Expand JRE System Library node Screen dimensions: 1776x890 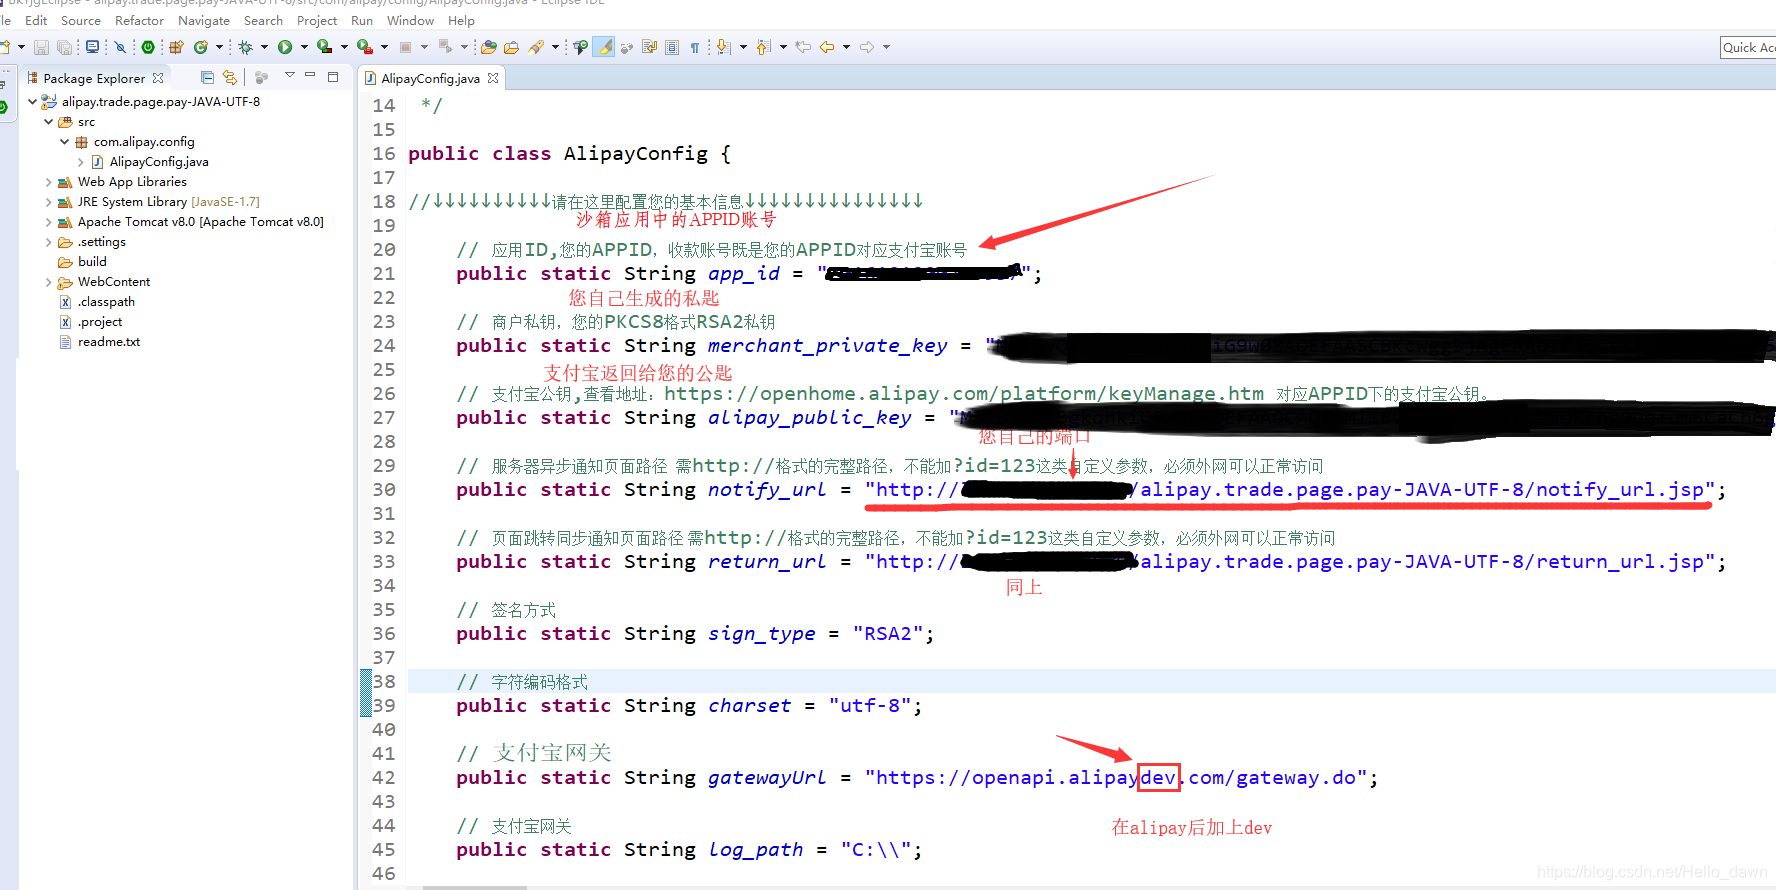tap(48, 202)
